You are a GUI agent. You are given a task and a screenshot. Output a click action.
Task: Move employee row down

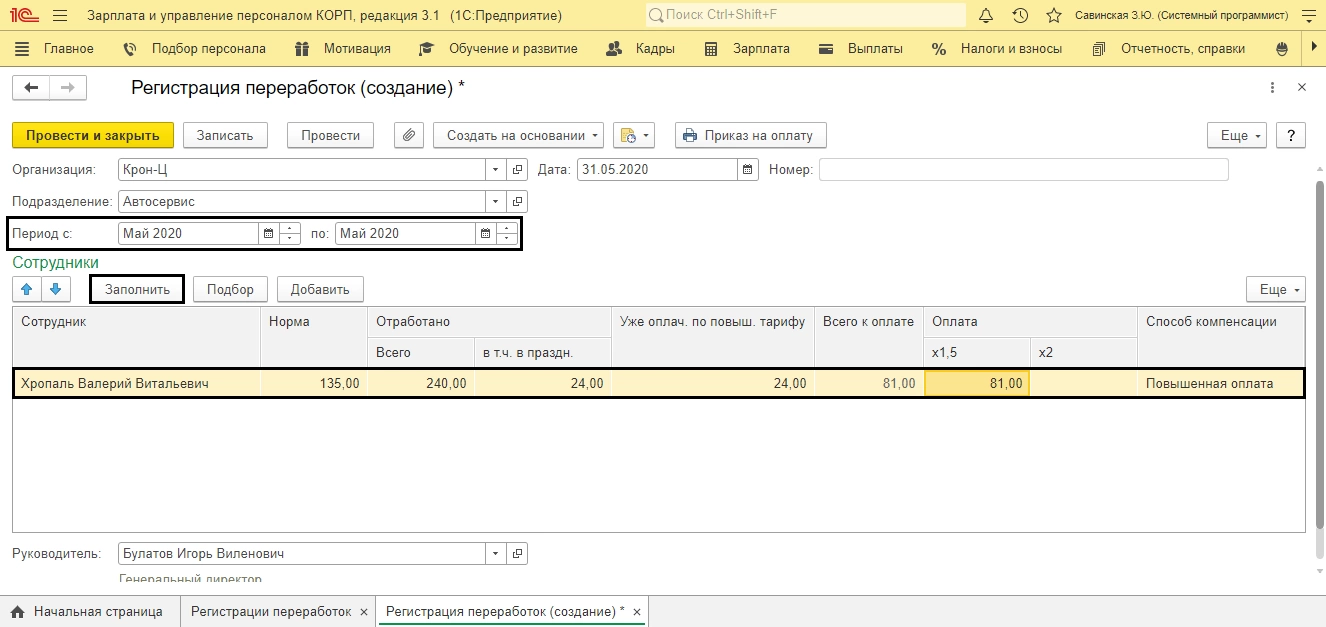click(55, 289)
